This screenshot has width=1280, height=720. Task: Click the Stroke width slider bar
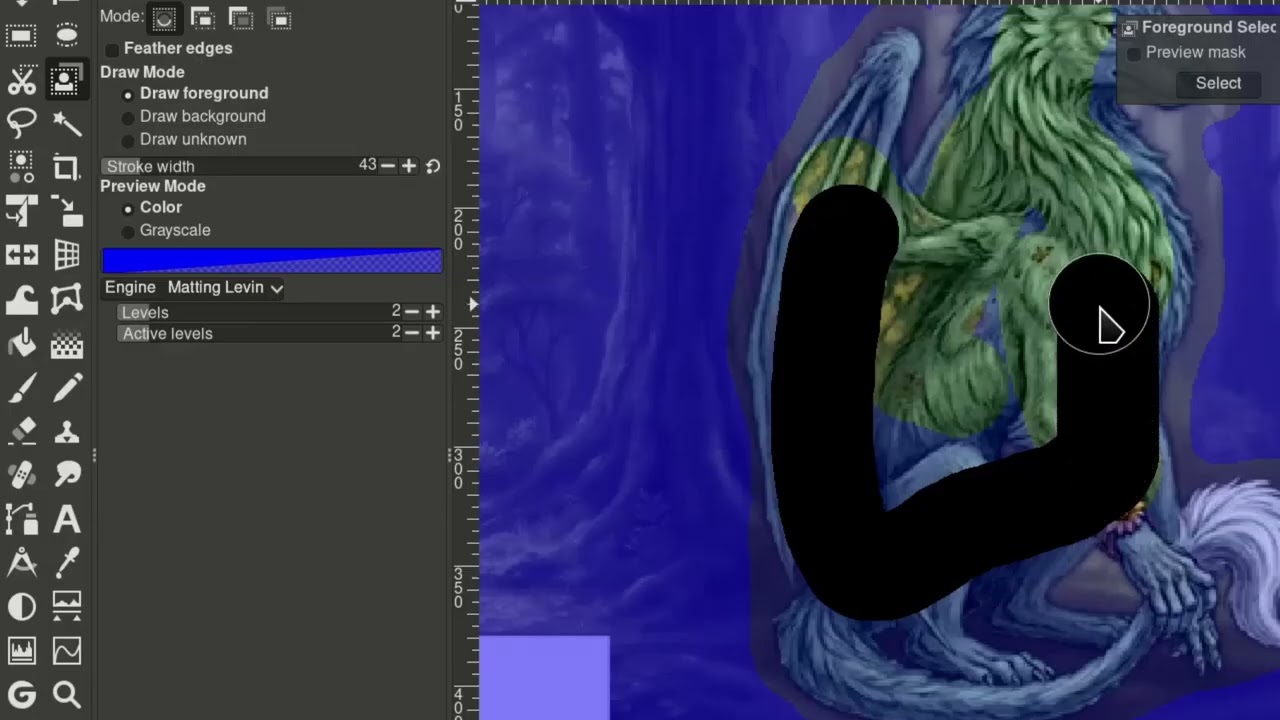(x=240, y=166)
